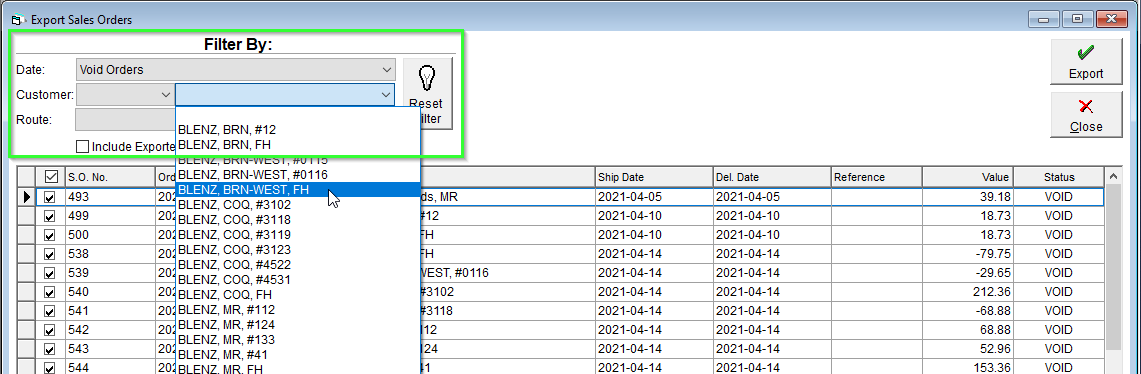The height and width of the screenshot is (374, 1141).
Task: Click Ship Date cell 2021-04-05
Action: click(653, 197)
